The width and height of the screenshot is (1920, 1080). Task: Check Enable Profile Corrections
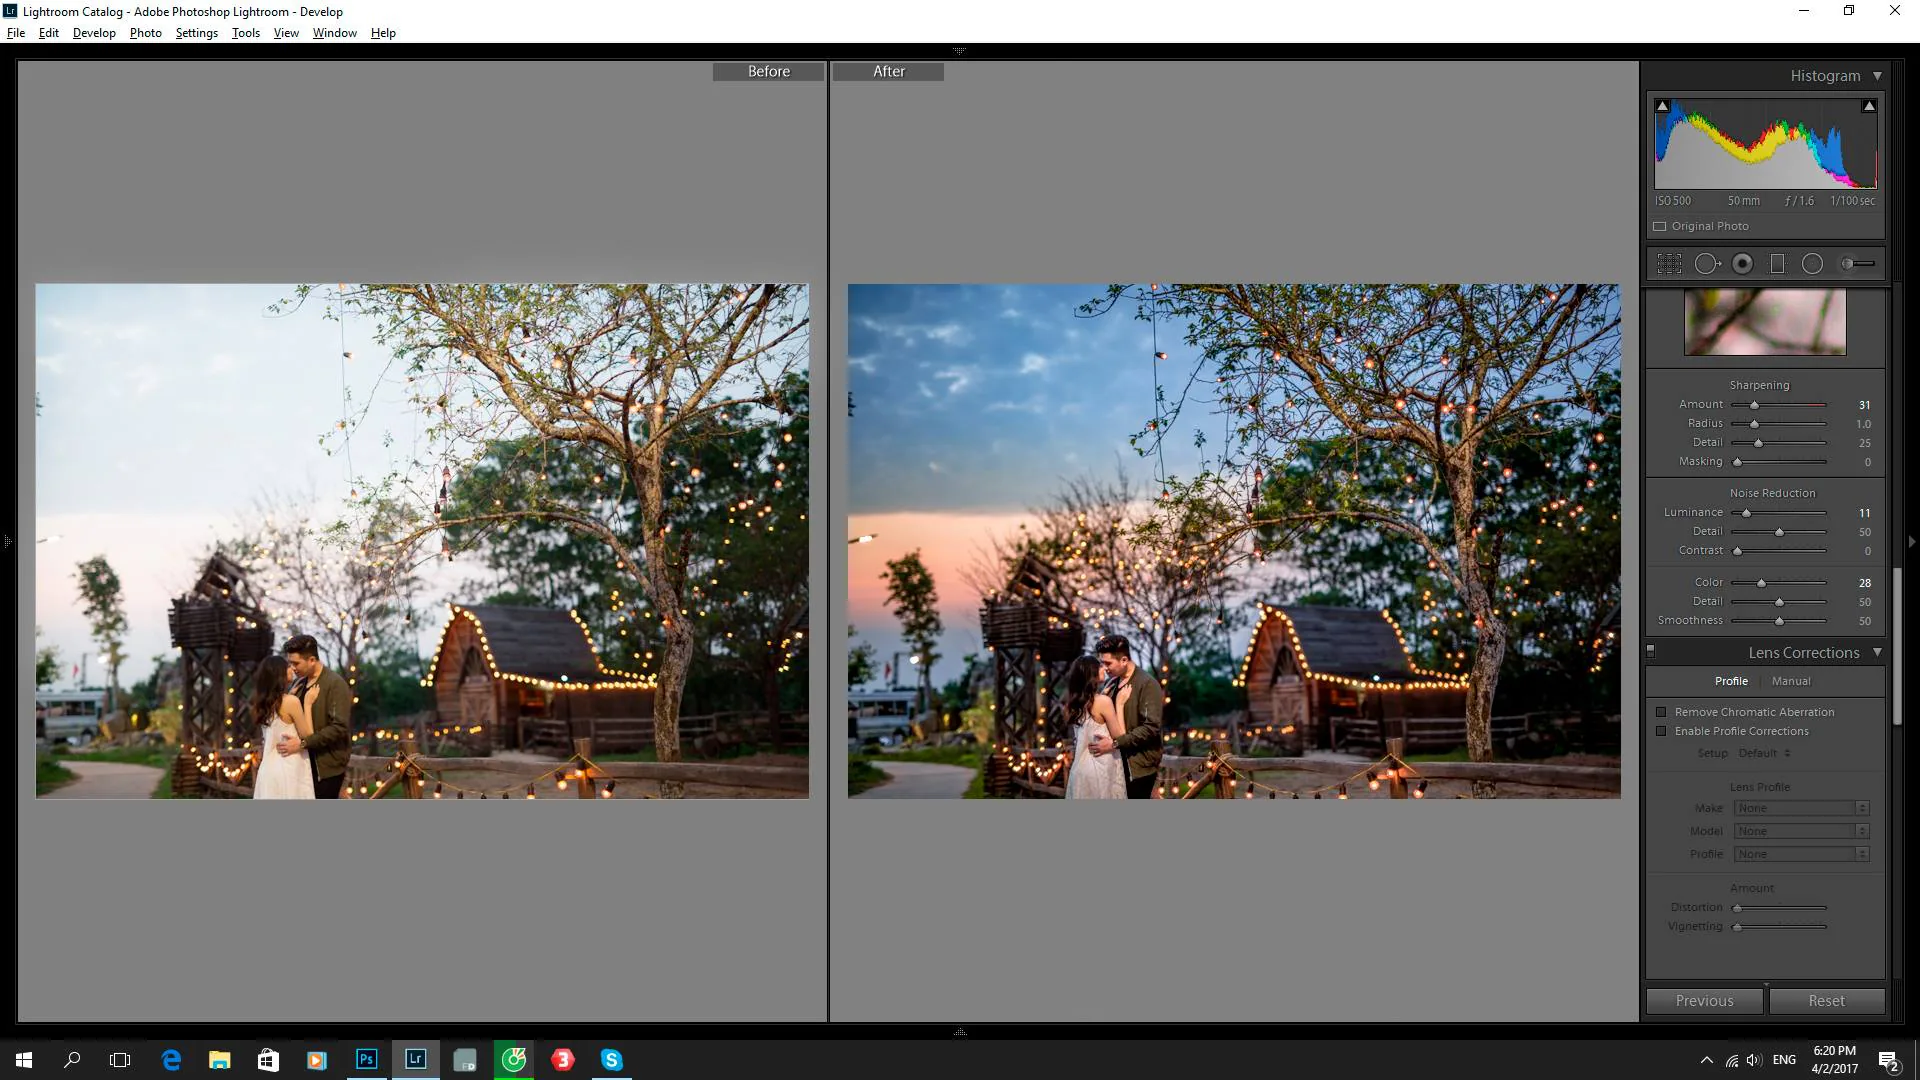pos(1661,731)
